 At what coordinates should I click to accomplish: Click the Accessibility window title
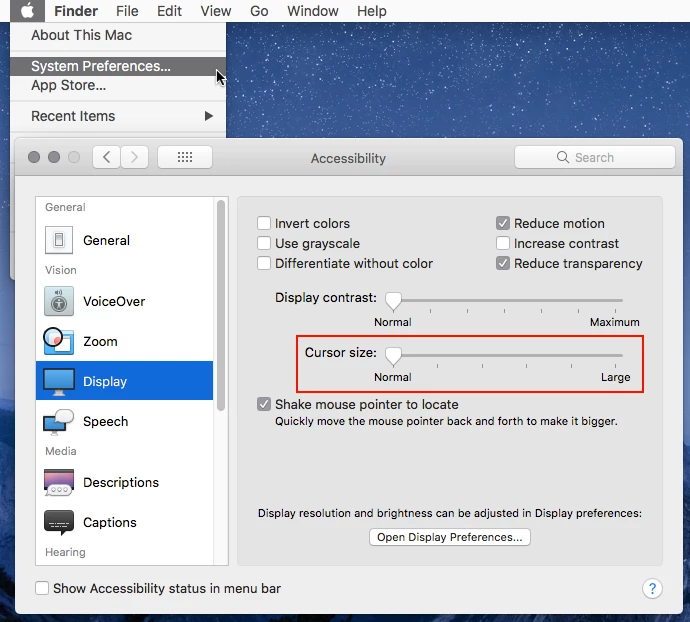(348, 158)
